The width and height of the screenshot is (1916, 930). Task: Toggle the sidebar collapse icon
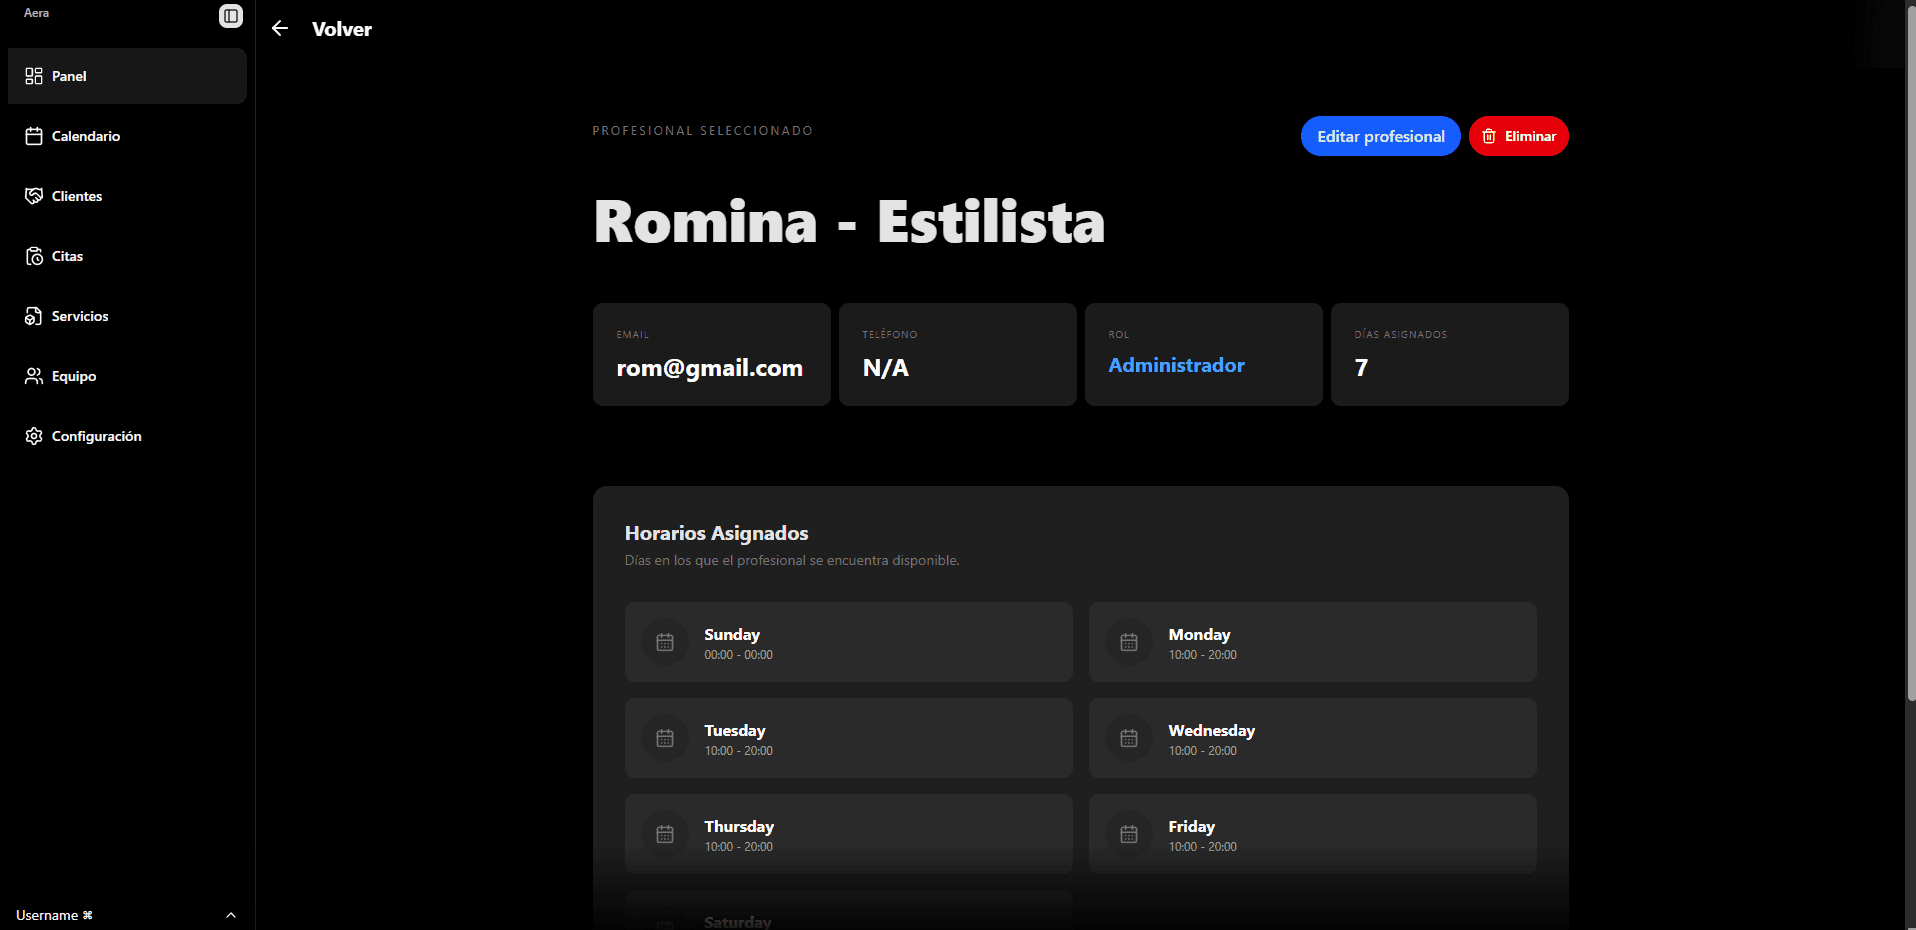(231, 16)
